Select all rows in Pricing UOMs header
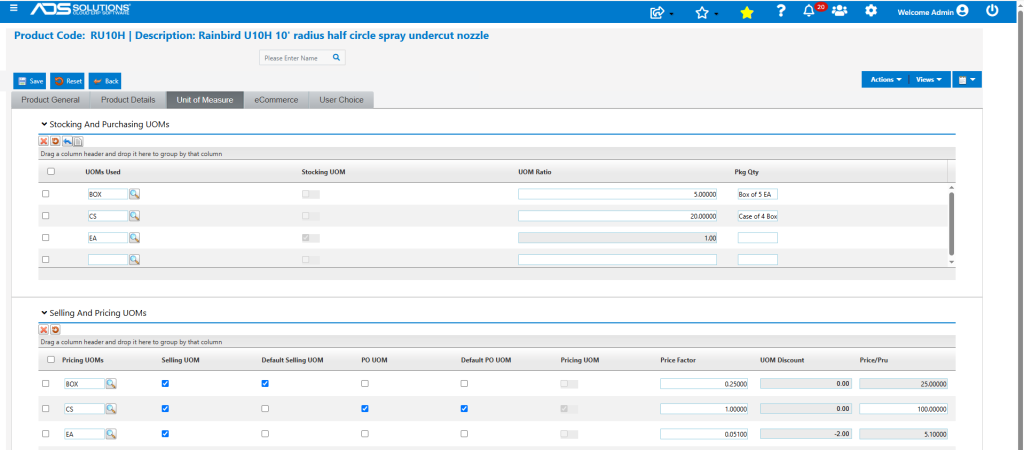This screenshot has height=450, width=1024. 51,360
